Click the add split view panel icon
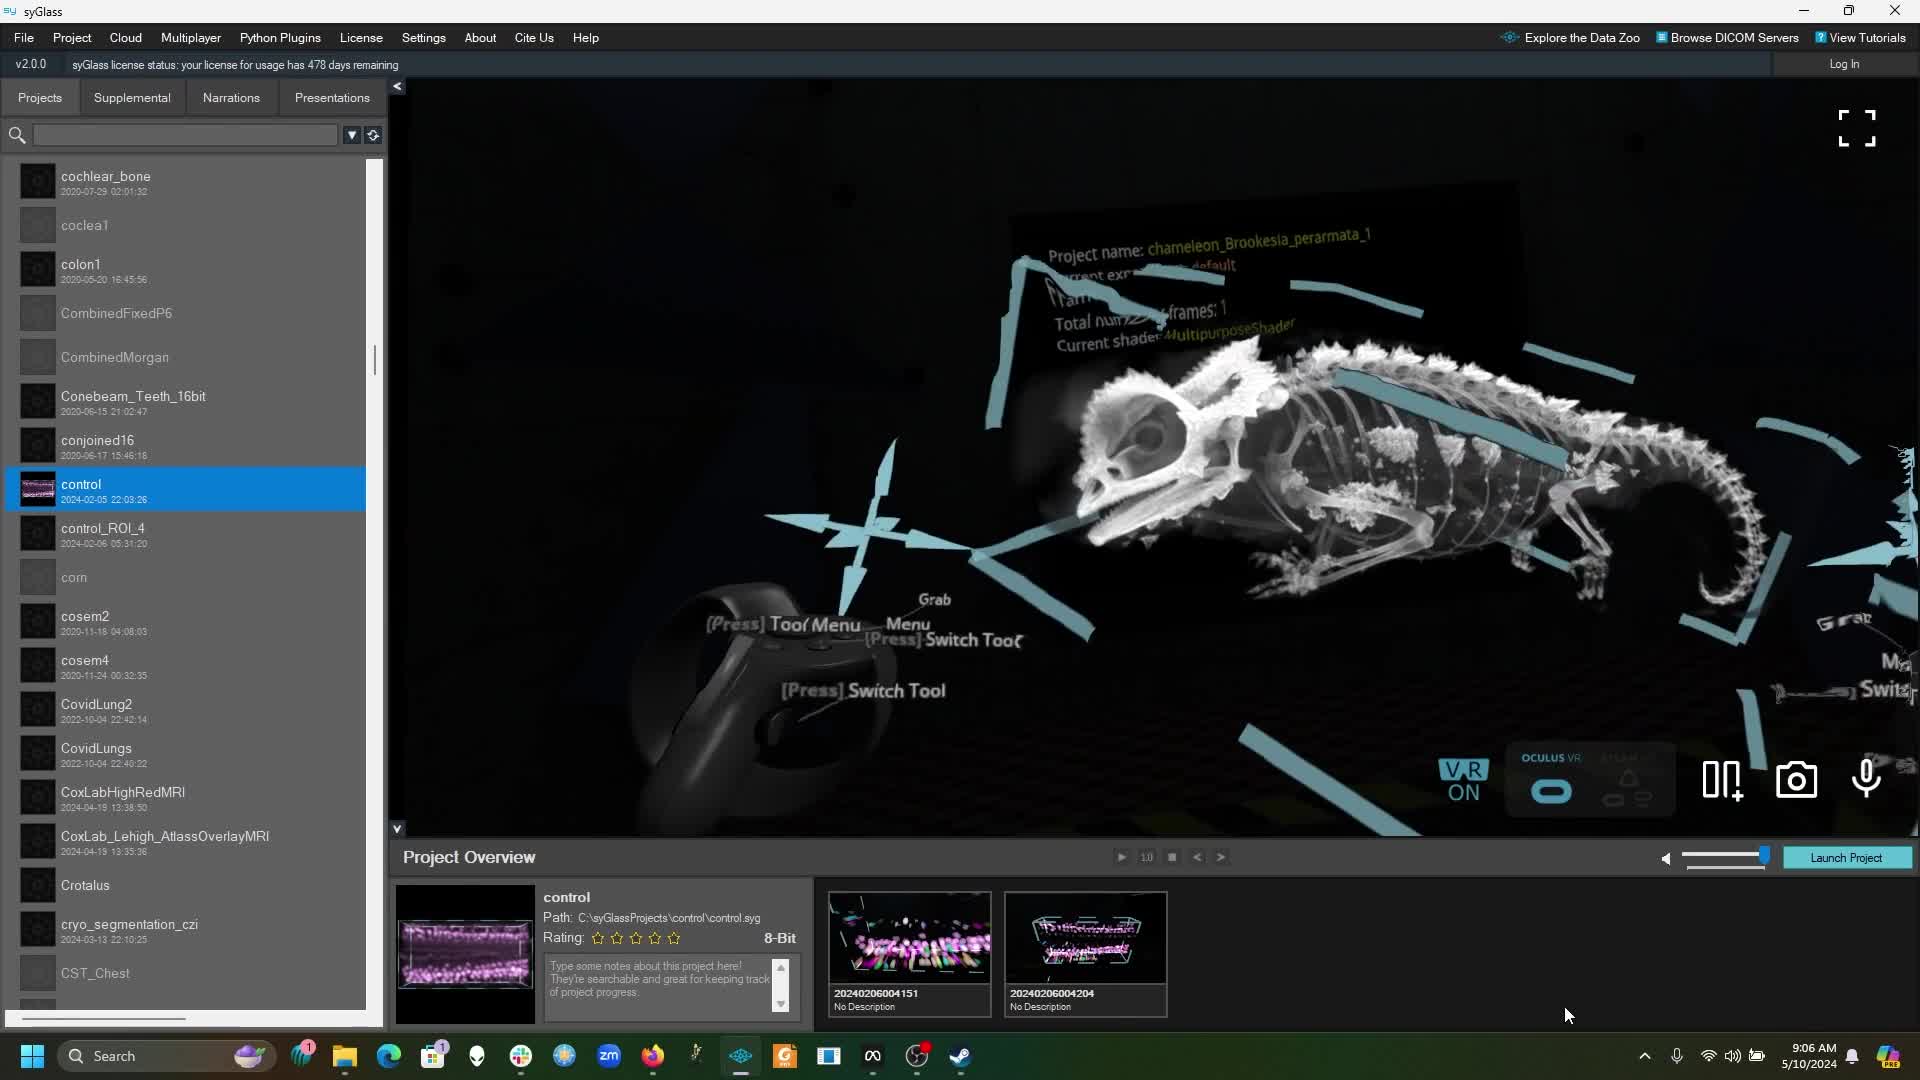Screen dimensions: 1920x1080 click(1722, 781)
